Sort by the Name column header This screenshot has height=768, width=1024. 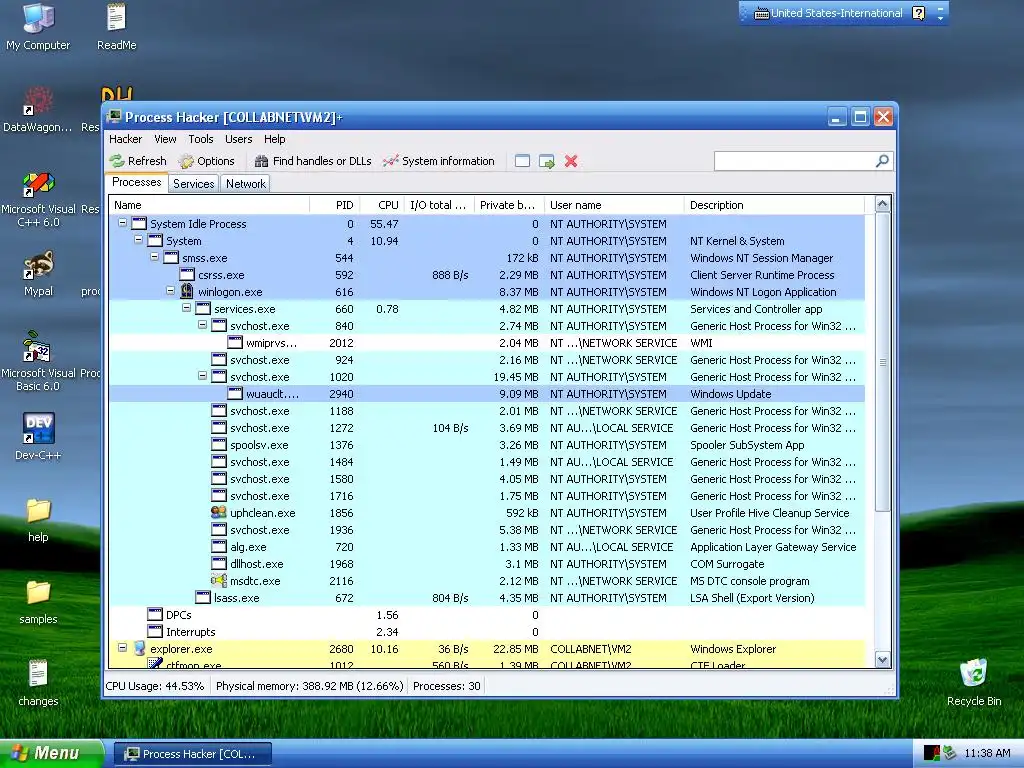209,205
